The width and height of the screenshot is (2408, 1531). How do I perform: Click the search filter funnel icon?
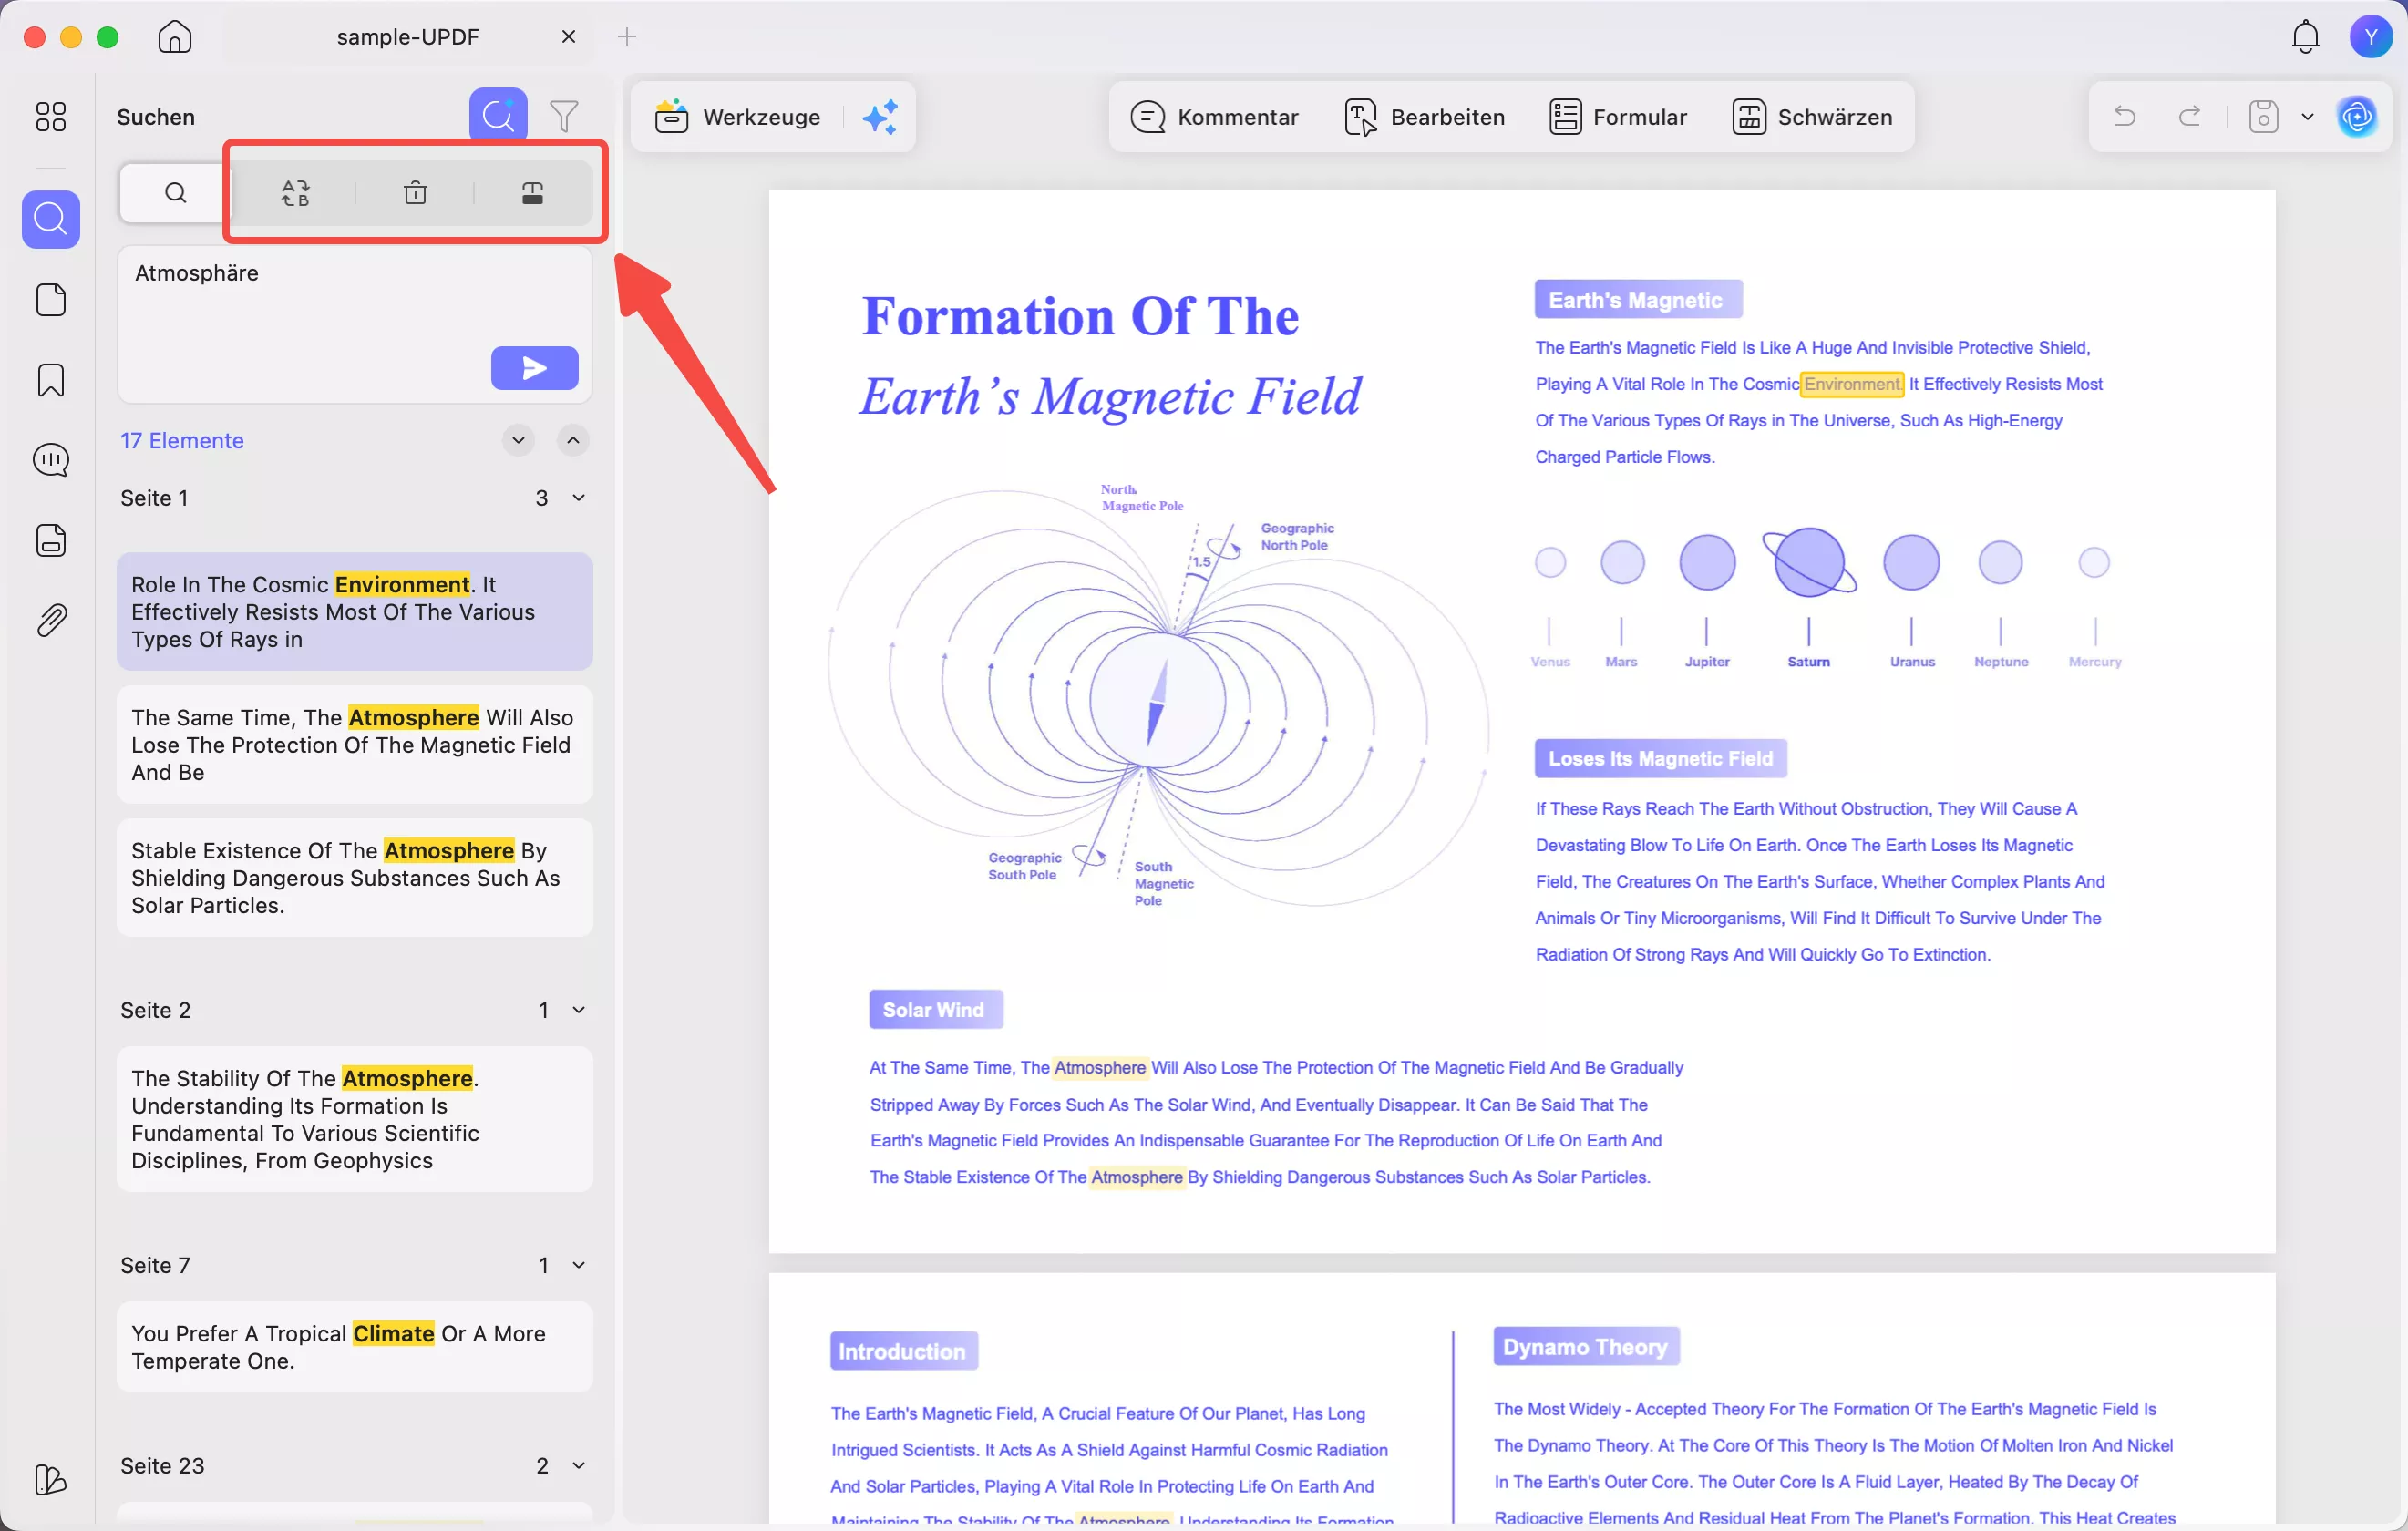(x=564, y=117)
